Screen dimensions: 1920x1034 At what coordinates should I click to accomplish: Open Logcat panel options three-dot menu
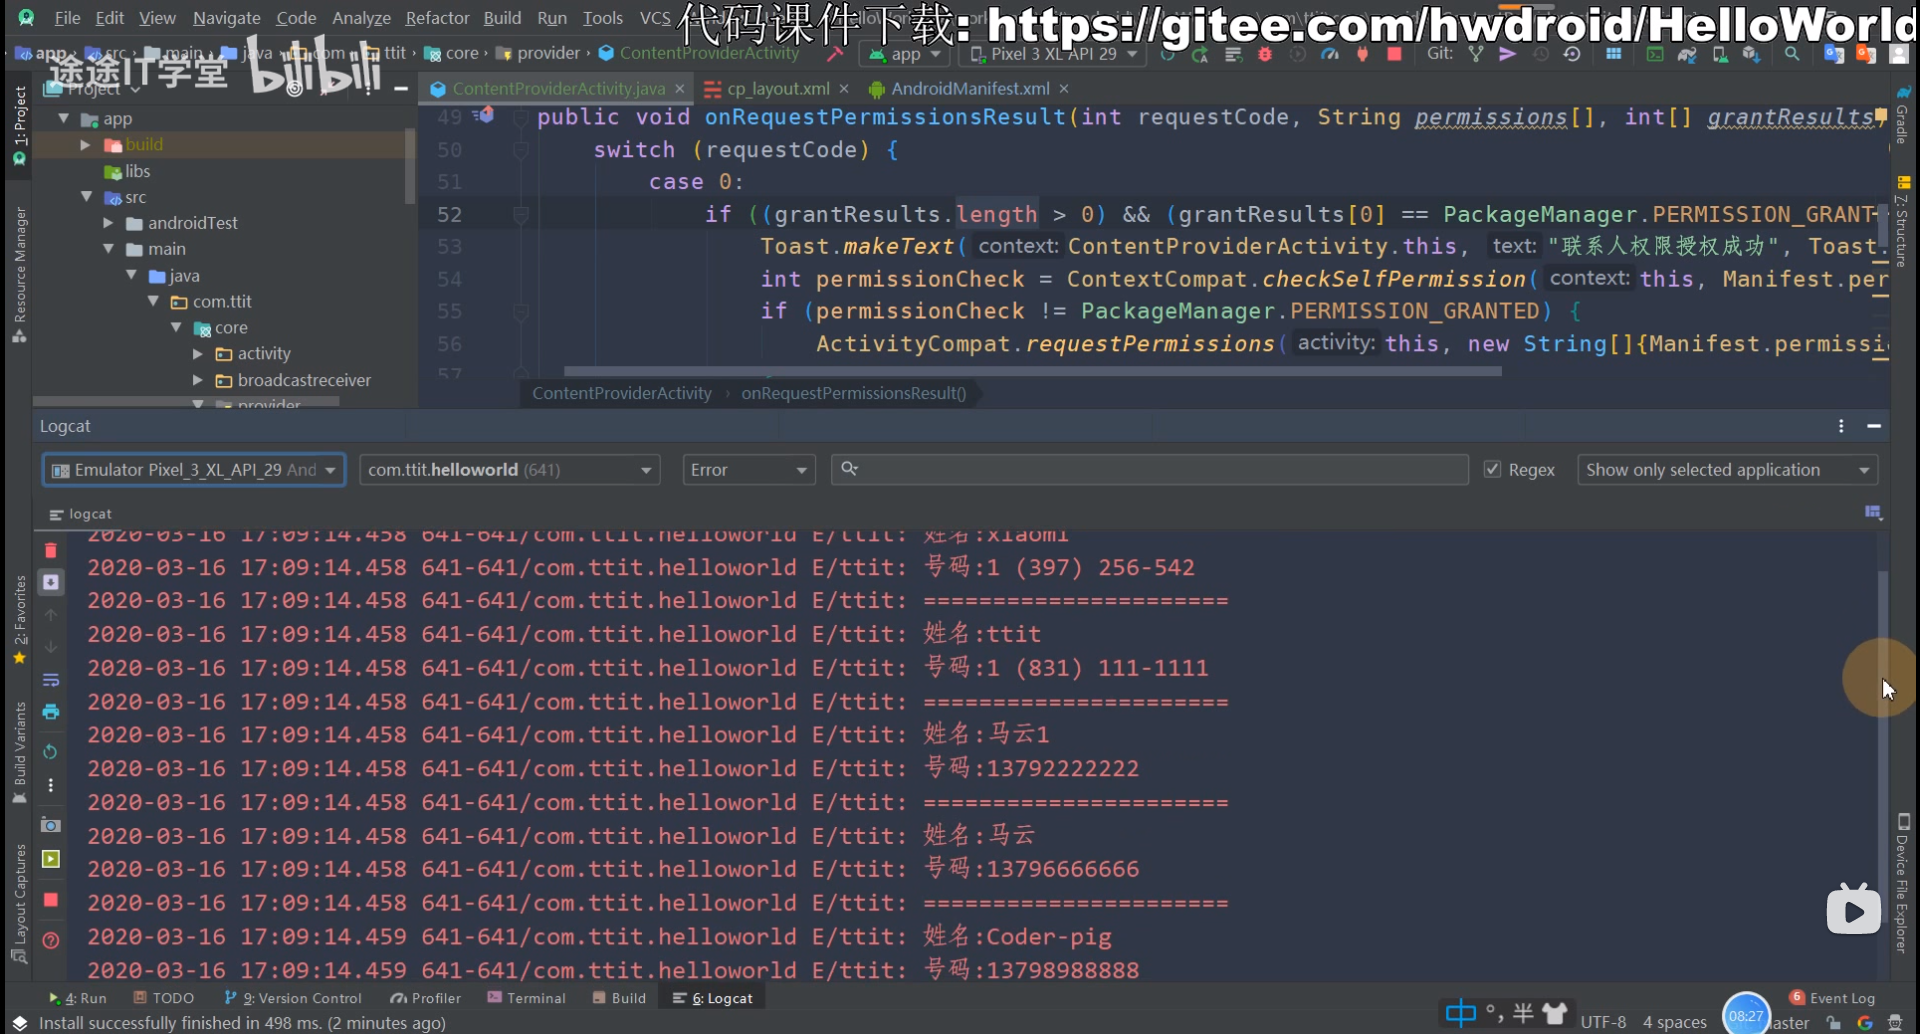[x=1841, y=426]
